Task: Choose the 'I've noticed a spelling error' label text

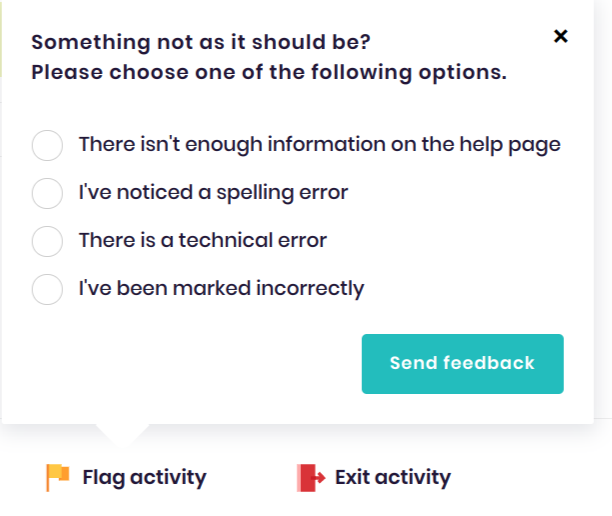Action: click(213, 193)
